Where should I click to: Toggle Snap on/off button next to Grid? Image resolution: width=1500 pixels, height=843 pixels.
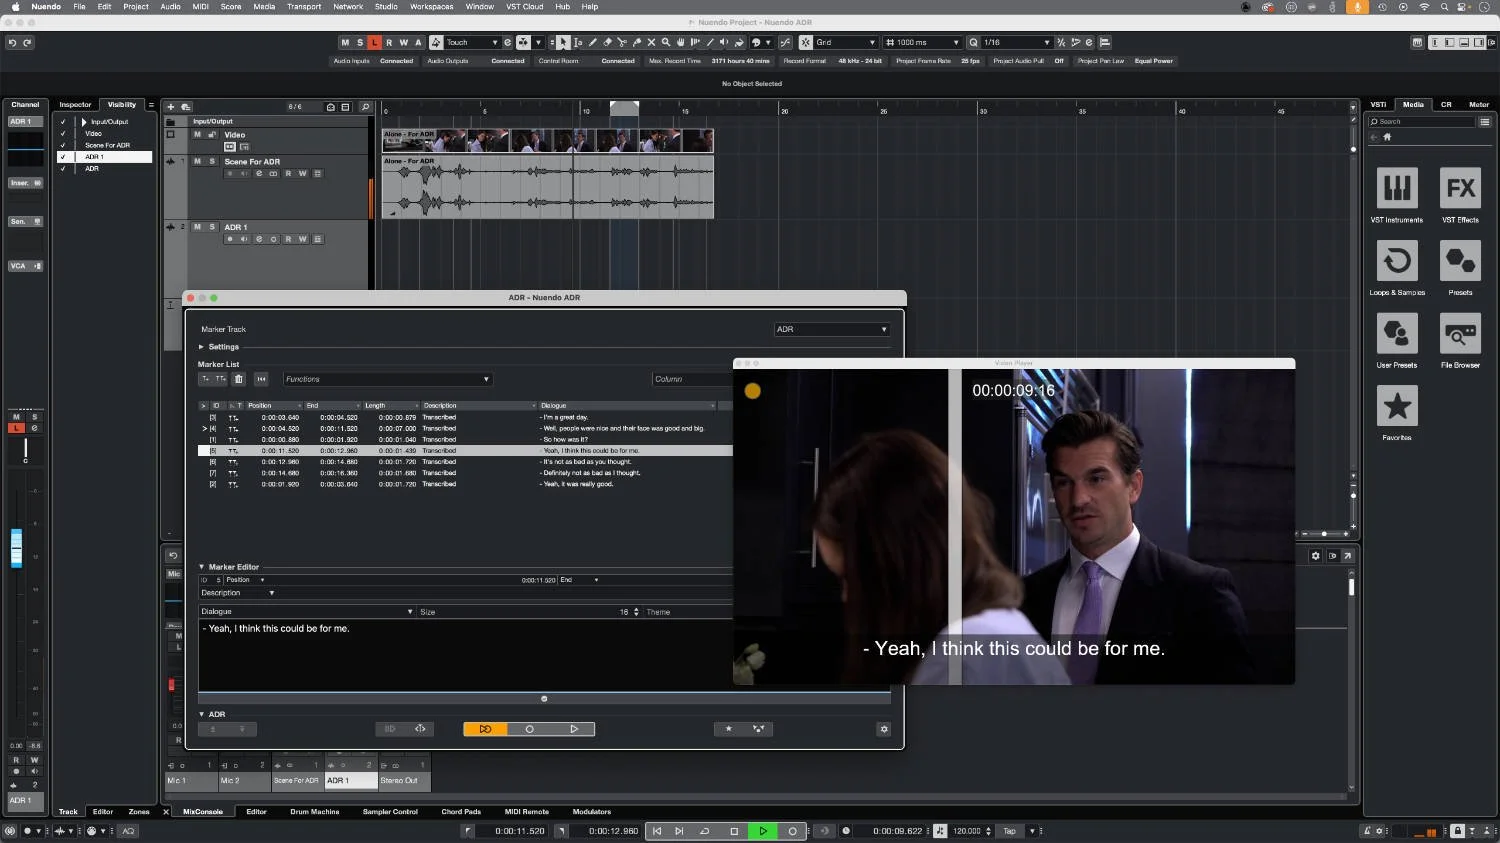[805, 42]
